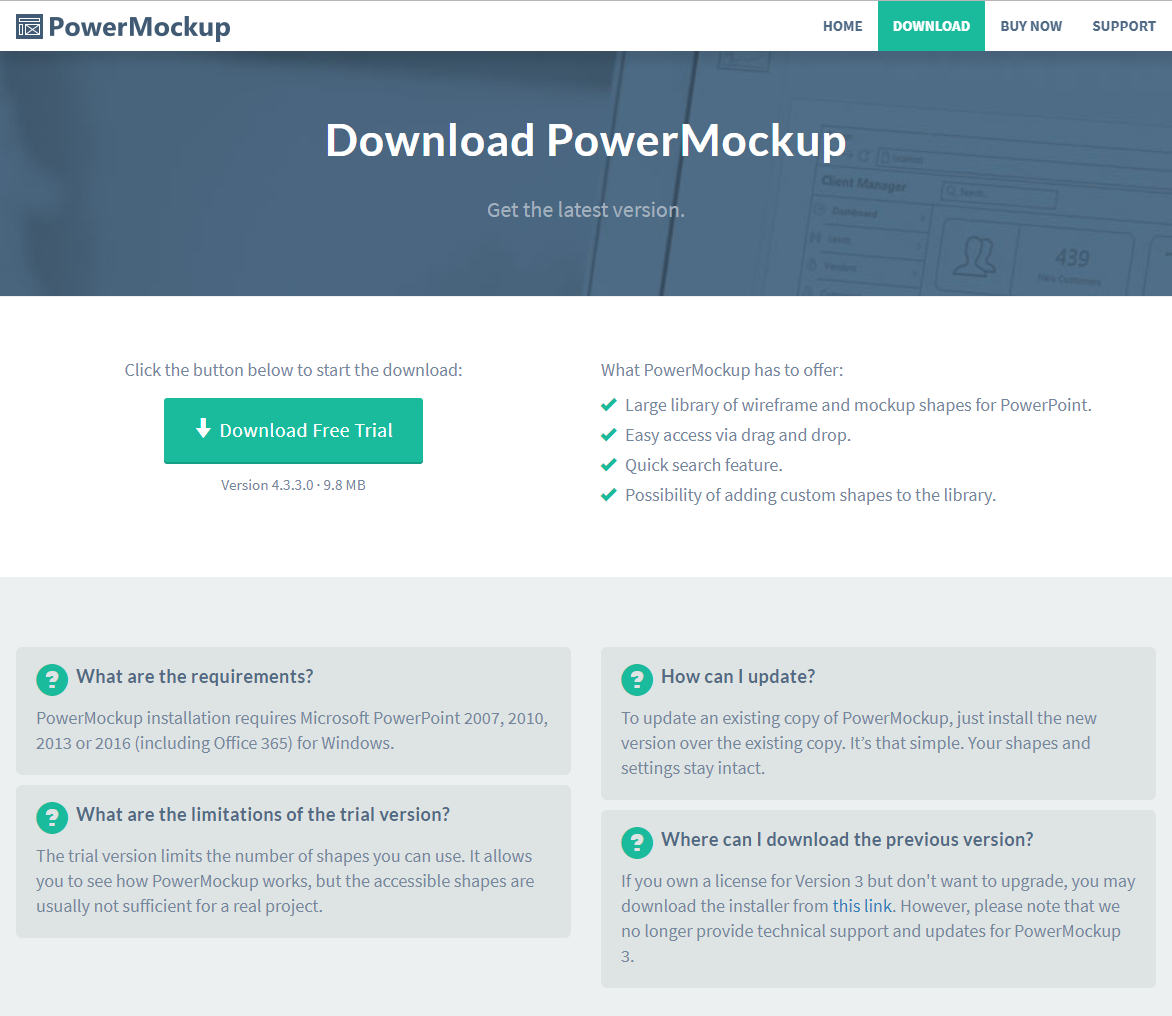The image size is (1172, 1016).
Task: Click 'How can I update?' heading
Action: (738, 677)
